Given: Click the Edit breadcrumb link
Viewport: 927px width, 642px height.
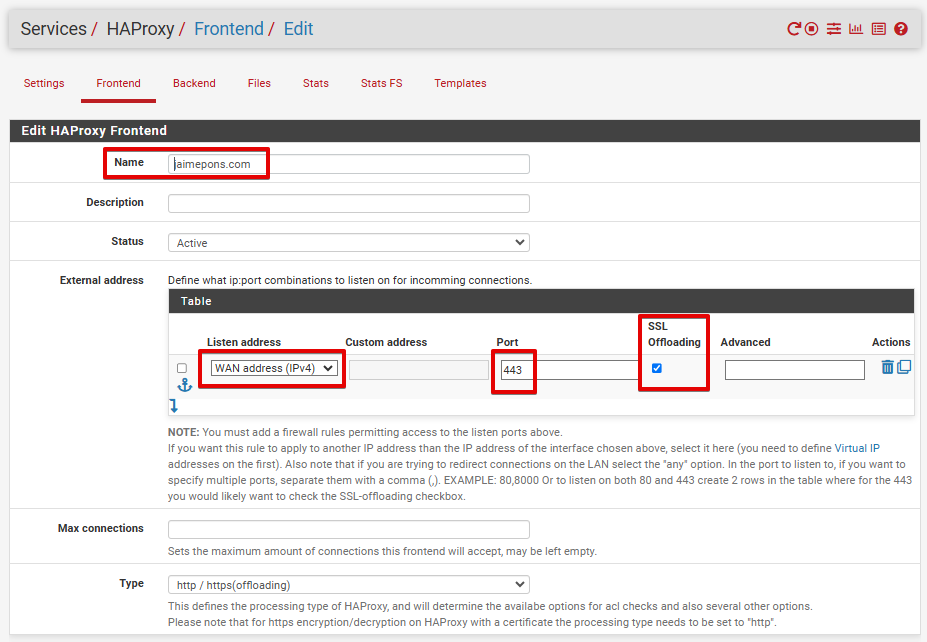Looking at the screenshot, I should pos(298,29).
